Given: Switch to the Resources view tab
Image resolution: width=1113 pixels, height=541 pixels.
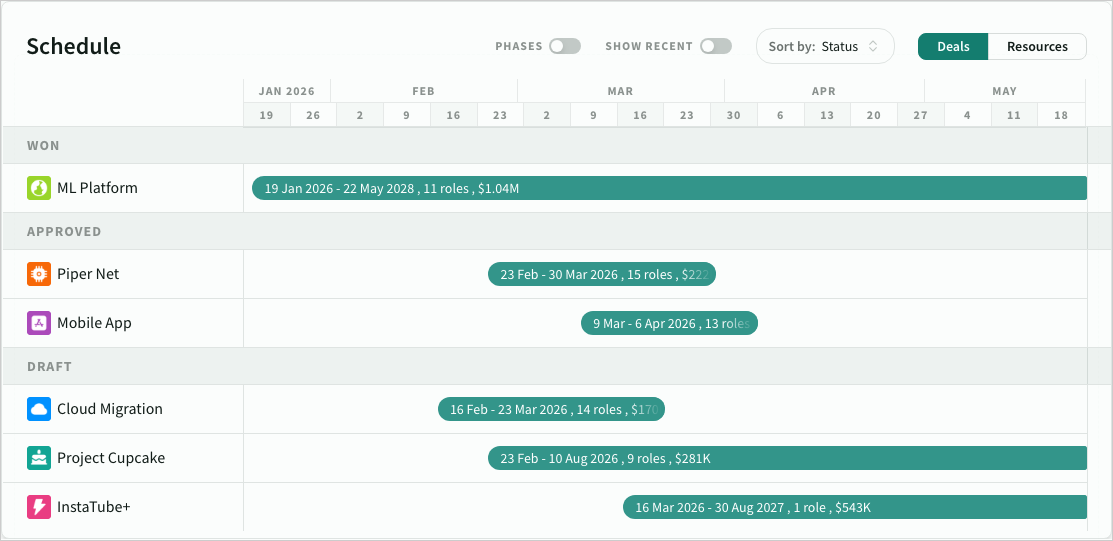Looking at the screenshot, I should click(x=1037, y=46).
